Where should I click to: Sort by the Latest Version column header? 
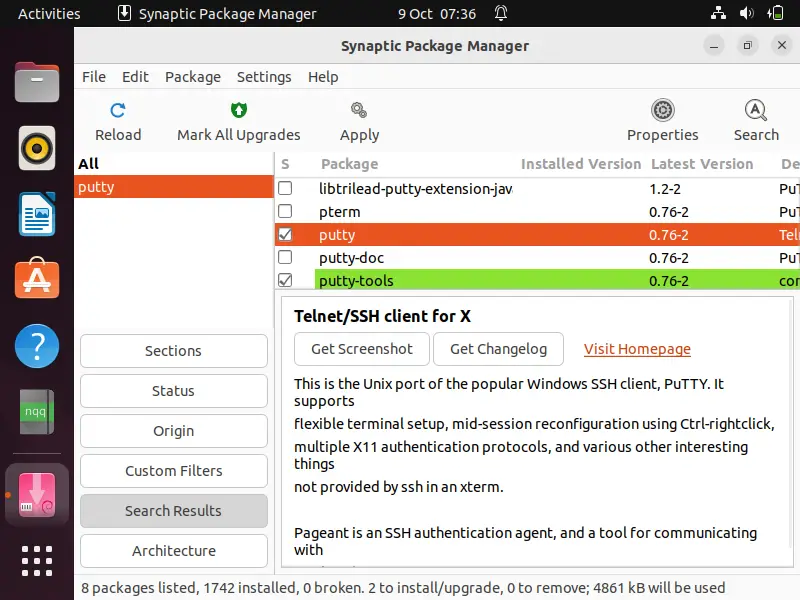coord(702,164)
